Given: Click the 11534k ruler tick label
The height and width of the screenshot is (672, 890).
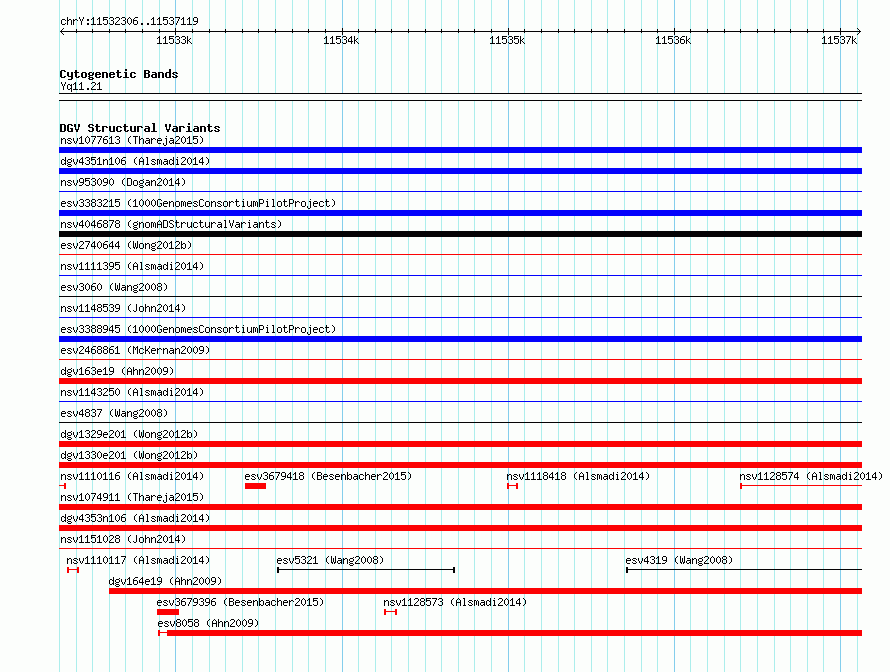Looking at the screenshot, I should [x=341, y=40].
